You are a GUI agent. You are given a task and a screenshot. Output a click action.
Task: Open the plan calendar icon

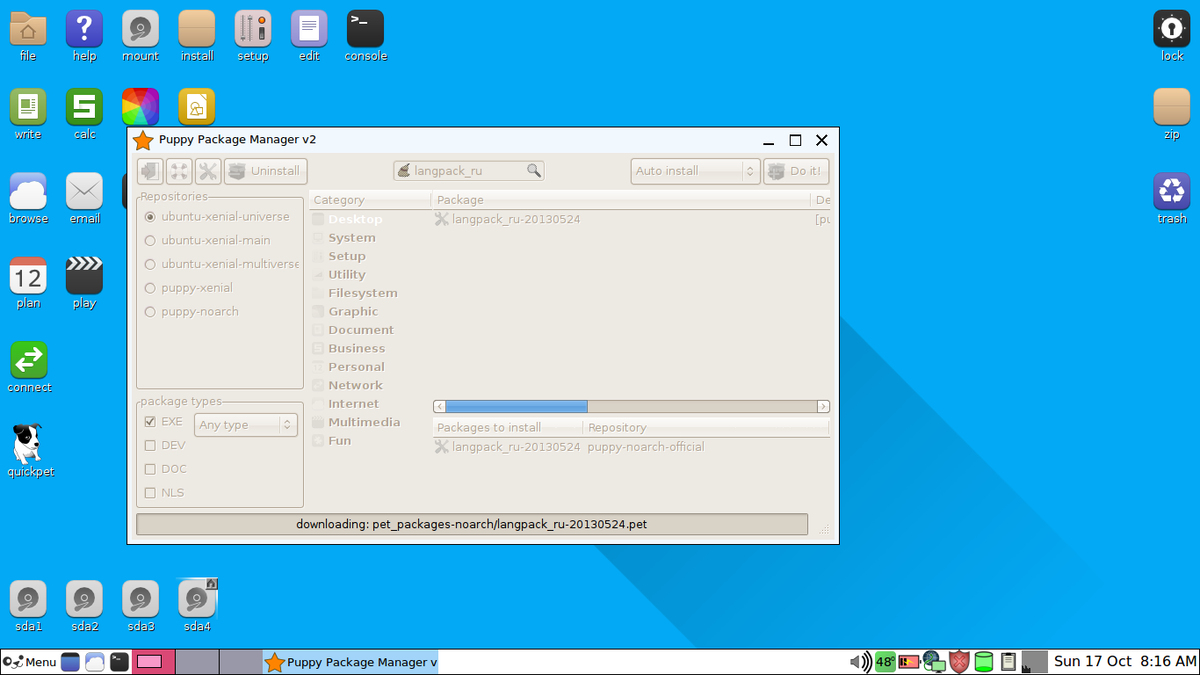(28, 283)
